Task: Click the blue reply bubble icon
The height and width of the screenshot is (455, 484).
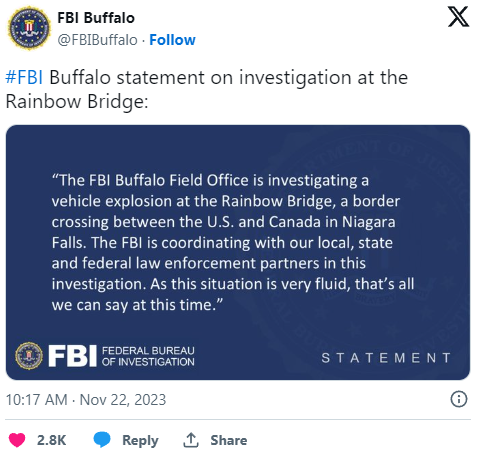Action: point(102,440)
